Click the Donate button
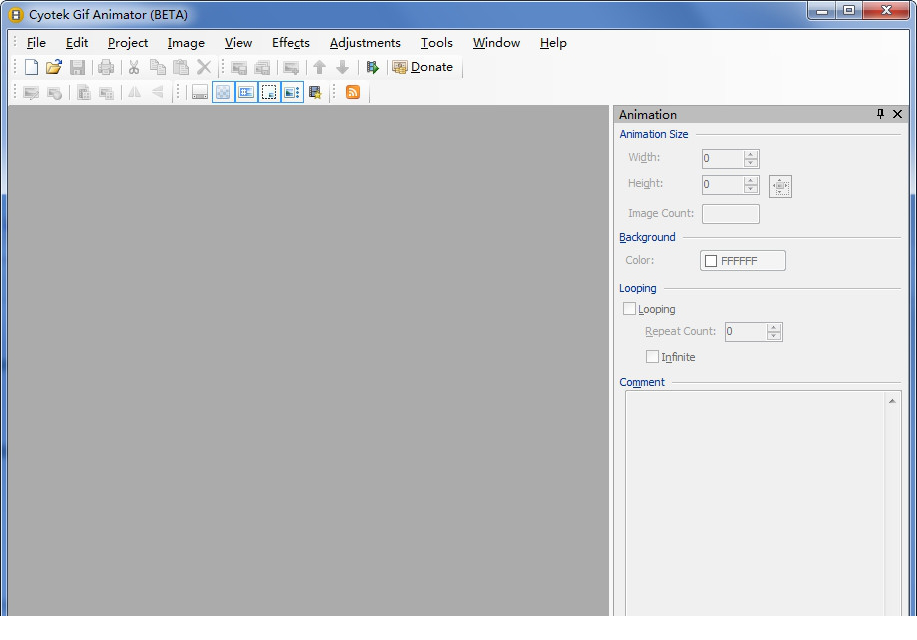 pyautogui.click(x=424, y=67)
